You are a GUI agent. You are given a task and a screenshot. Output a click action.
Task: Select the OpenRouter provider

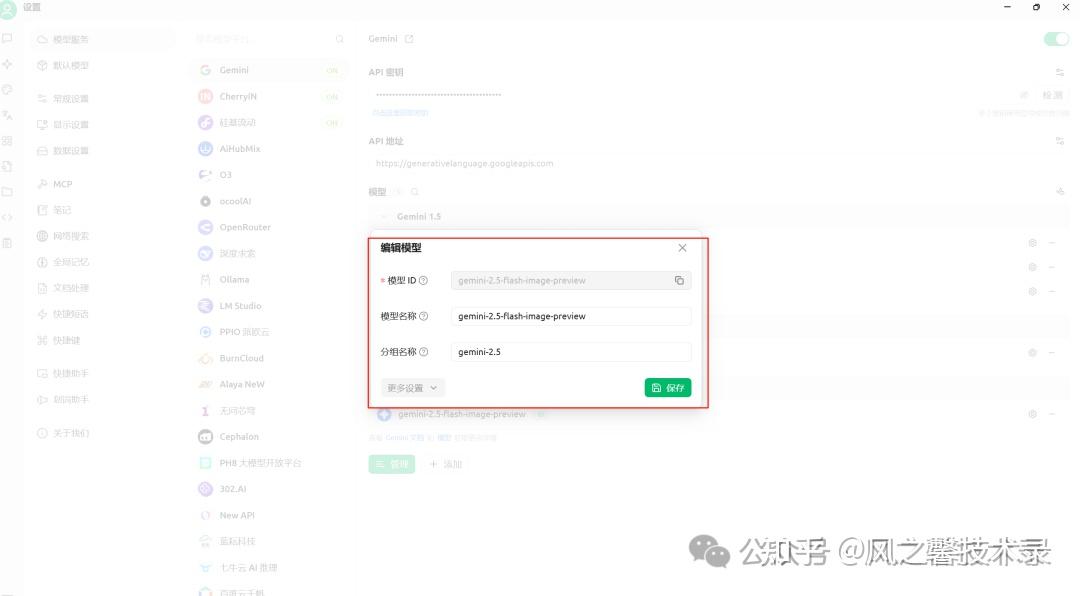(x=245, y=227)
